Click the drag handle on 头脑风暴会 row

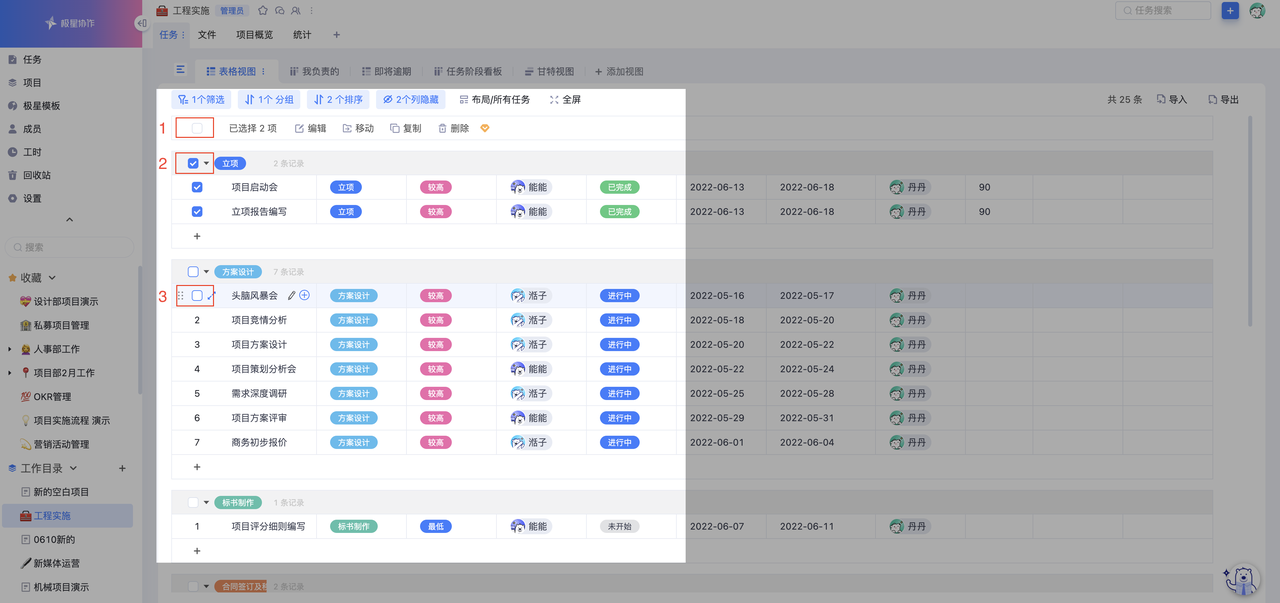(x=181, y=296)
